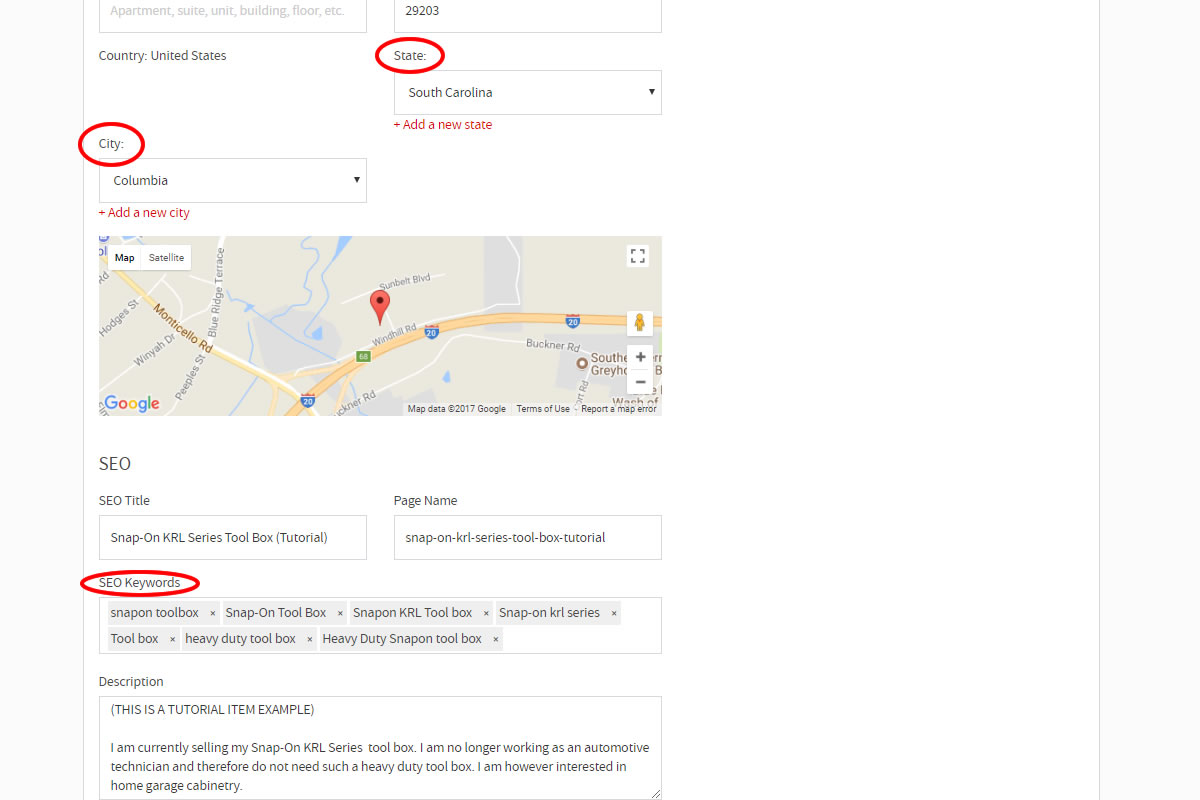The width and height of the screenshot is (1200, 800).
Task: Click 'Map data ©2017 Google' text
Action: [x=457, y=409]
